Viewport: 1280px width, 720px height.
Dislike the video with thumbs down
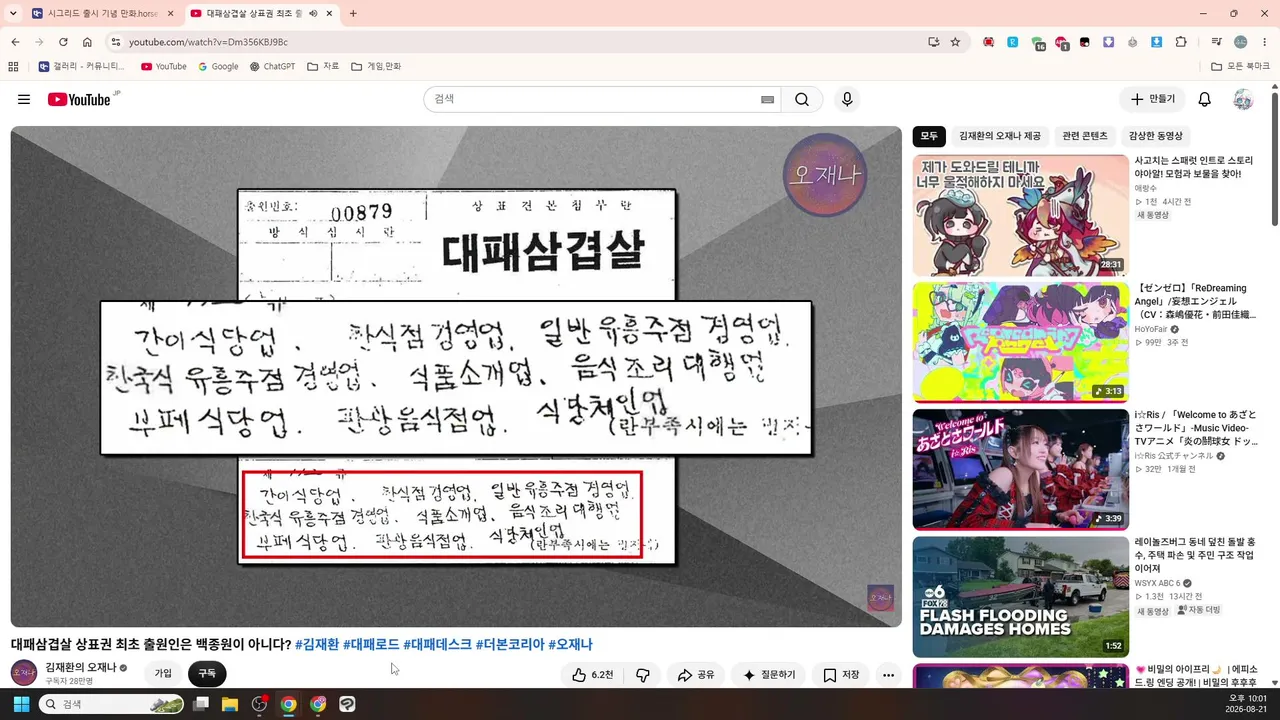point(643,675)
